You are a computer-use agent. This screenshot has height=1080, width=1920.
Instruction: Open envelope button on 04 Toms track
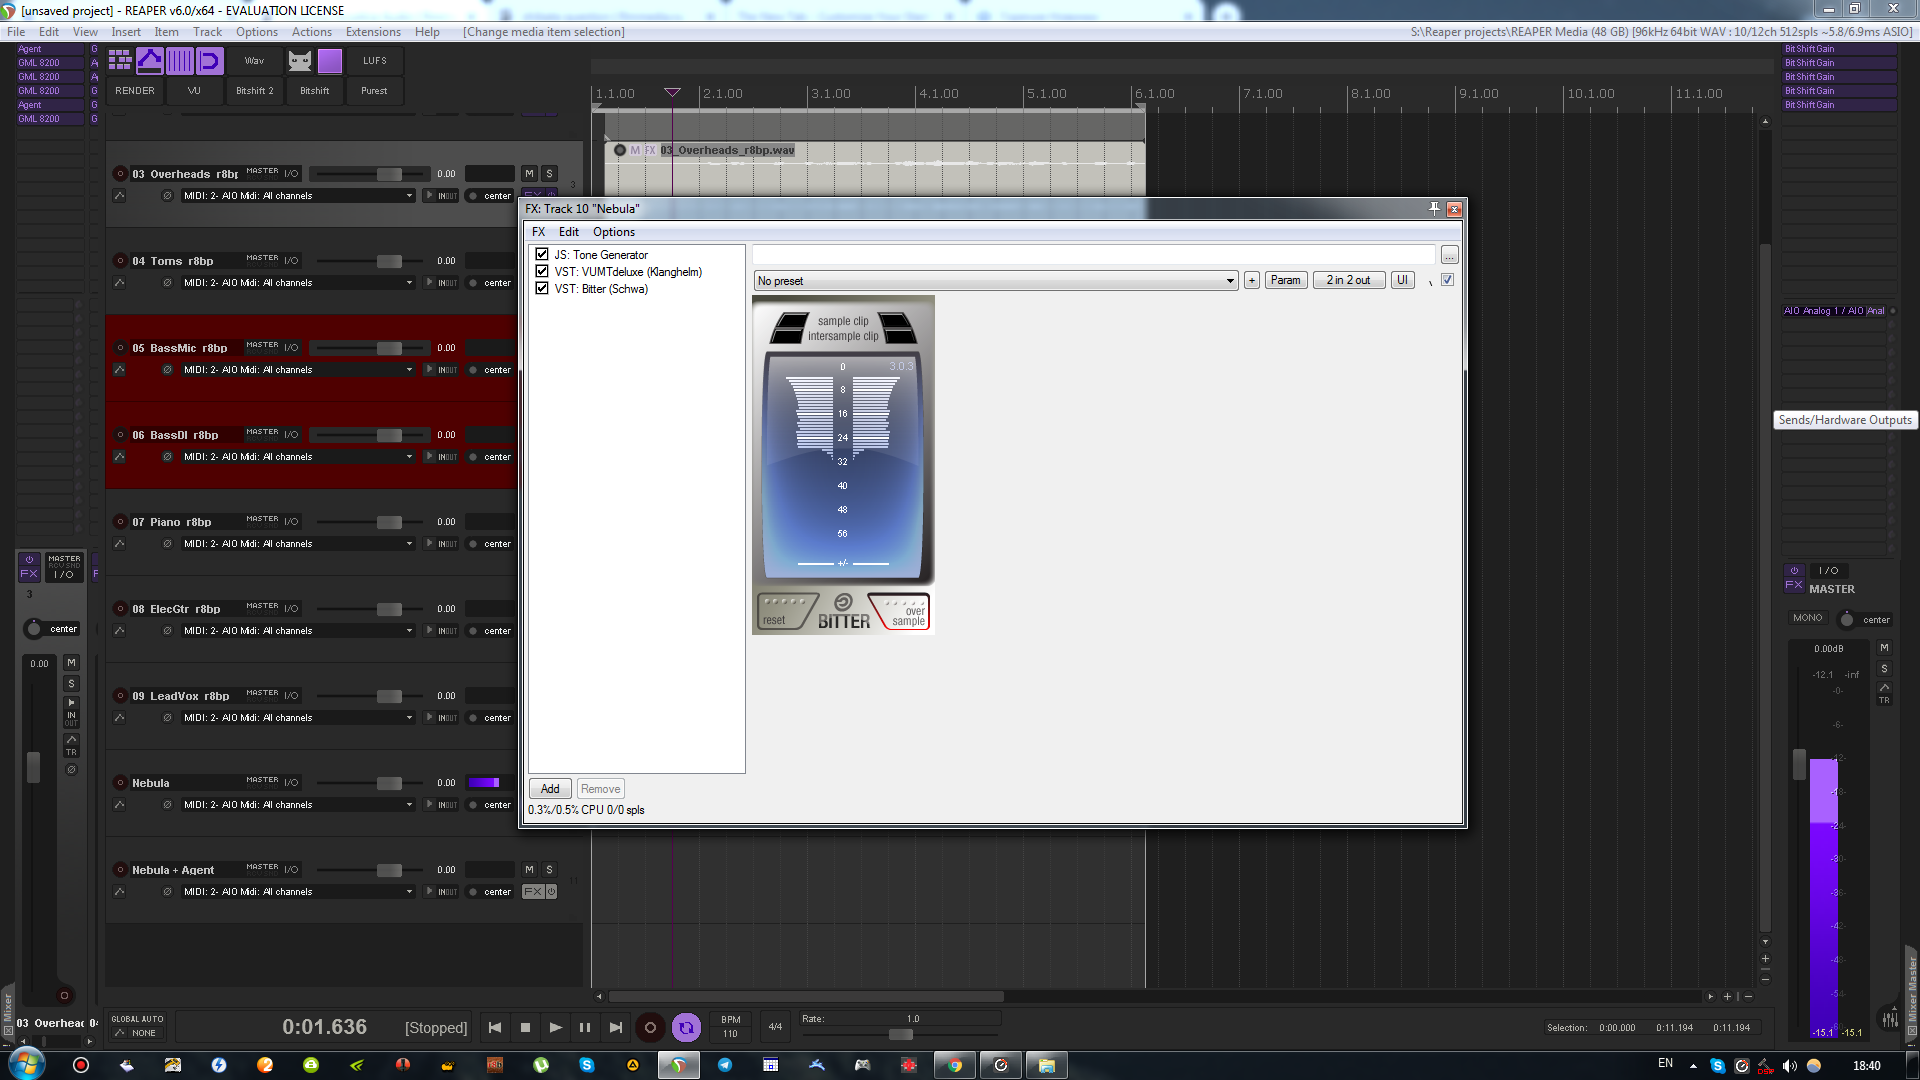[119, 283]
